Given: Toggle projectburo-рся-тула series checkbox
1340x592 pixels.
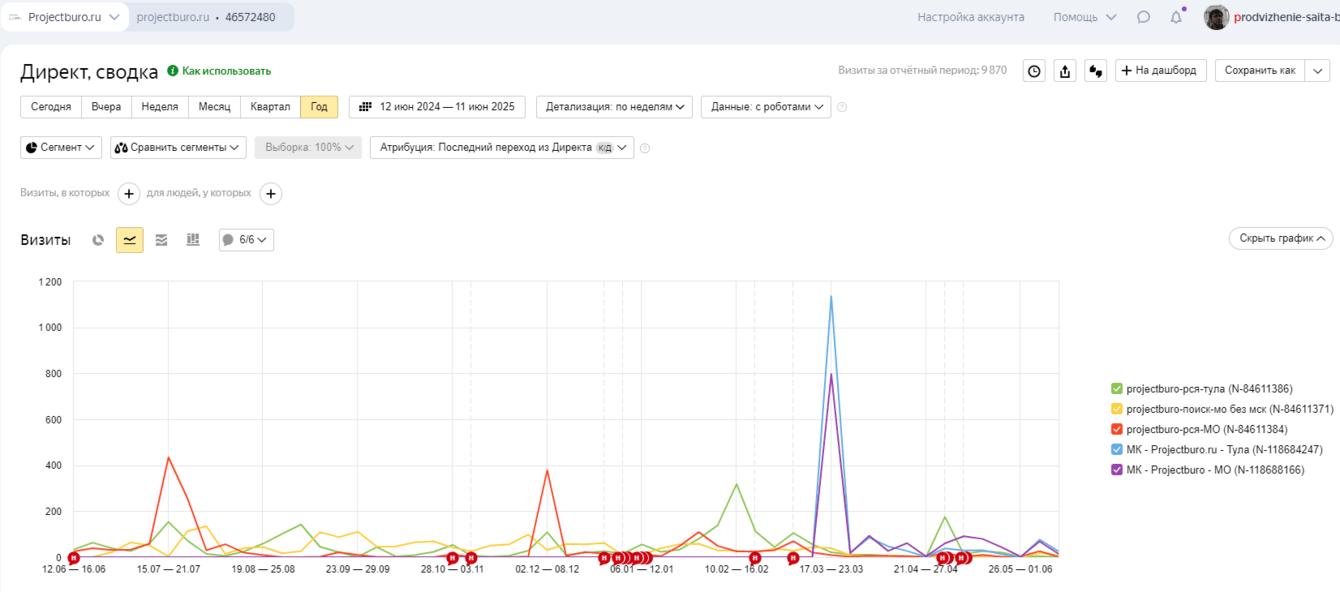Looking at the screenshot, I should 1117,389.
